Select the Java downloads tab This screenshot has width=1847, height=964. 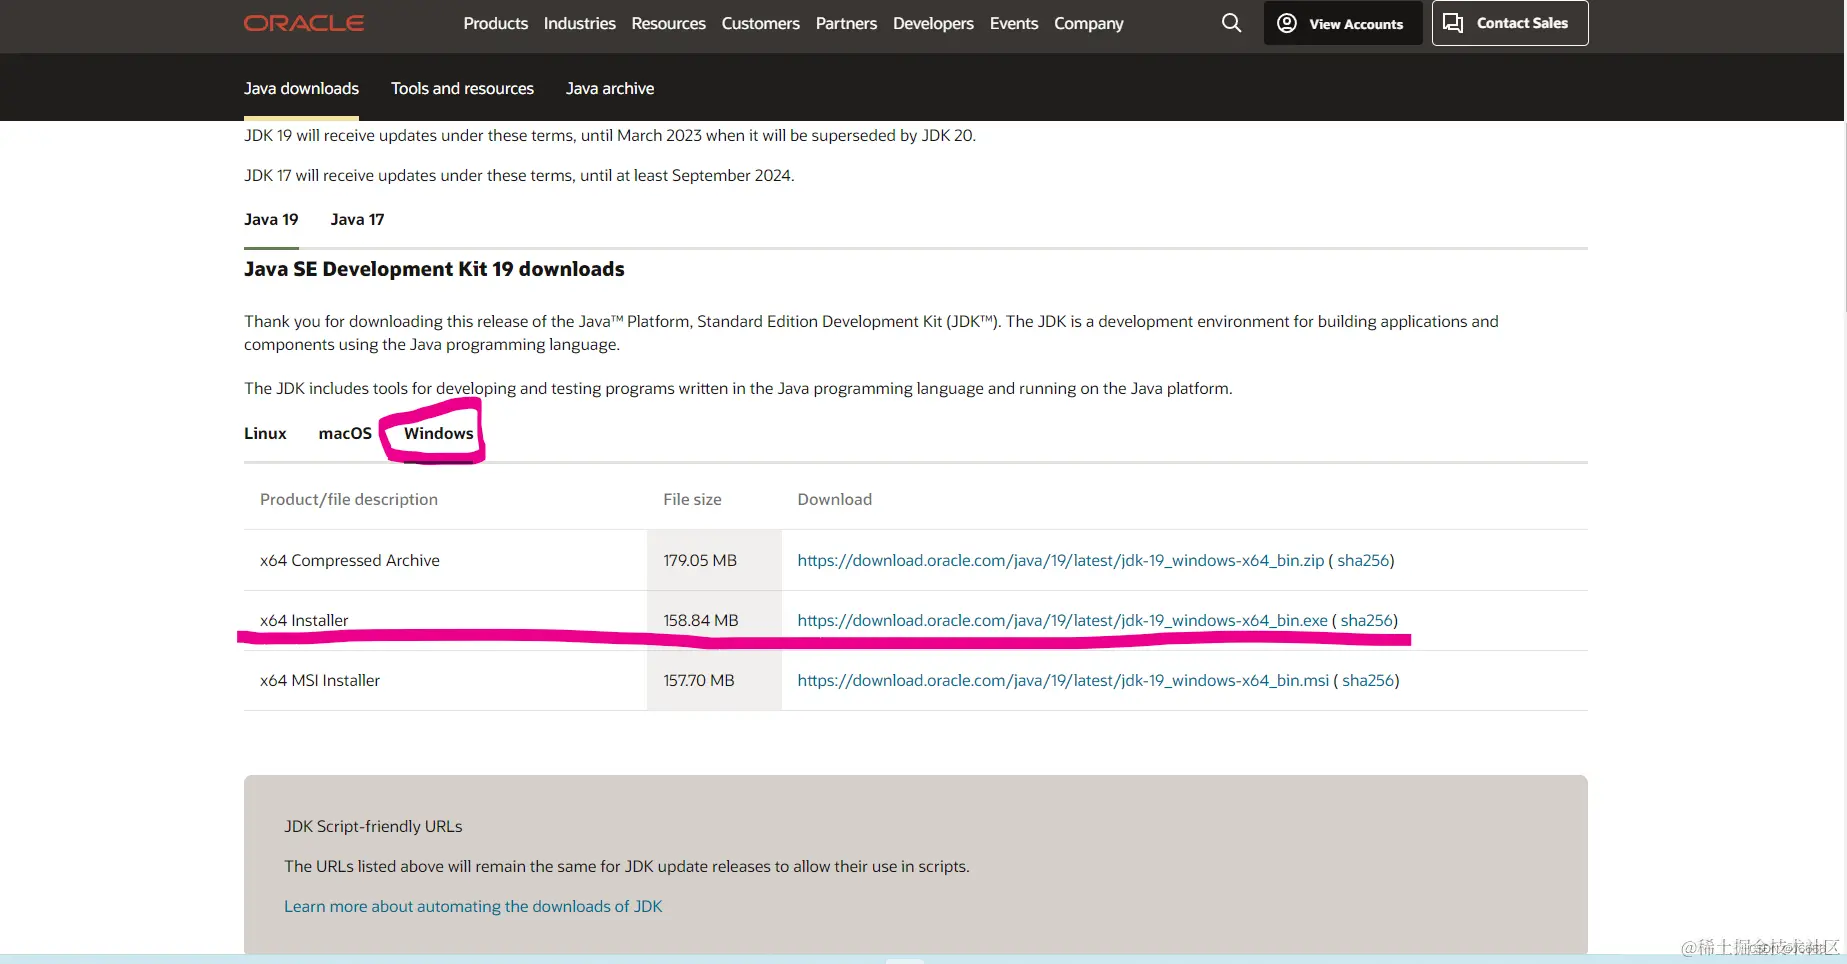click(301, 88)
